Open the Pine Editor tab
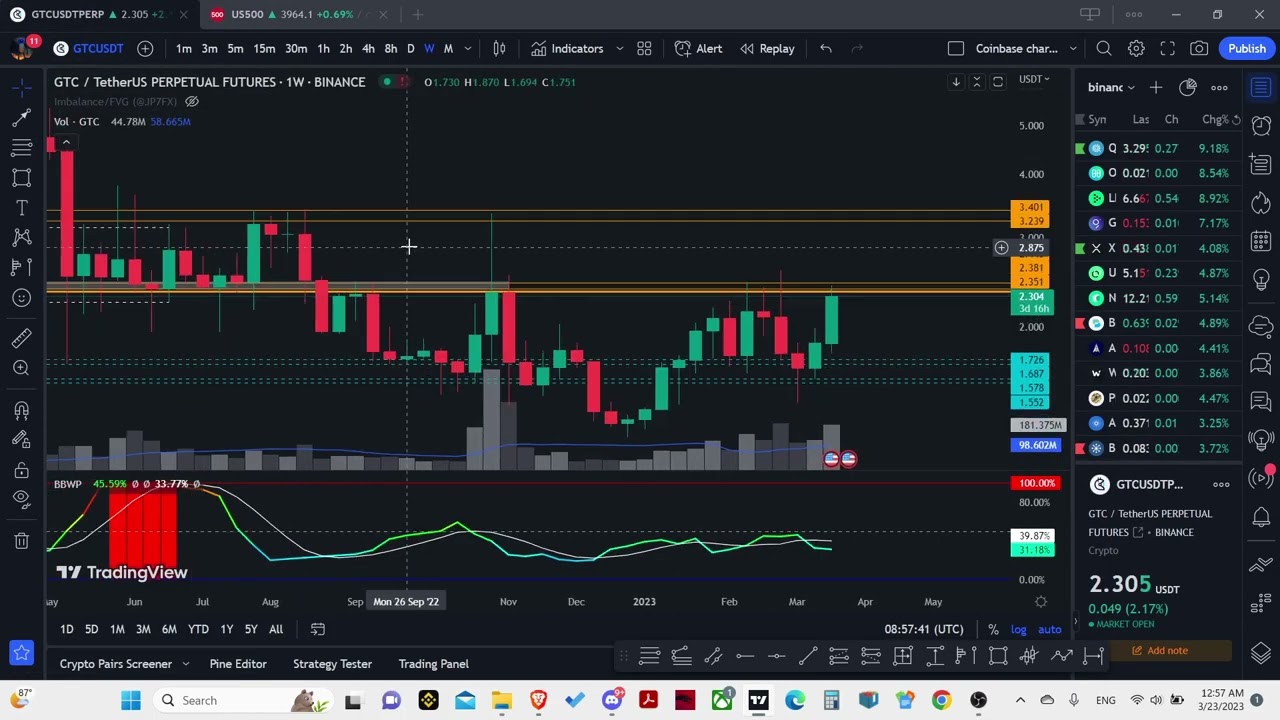The width and height of the screenshot is (1280, 720). point(238,664)
